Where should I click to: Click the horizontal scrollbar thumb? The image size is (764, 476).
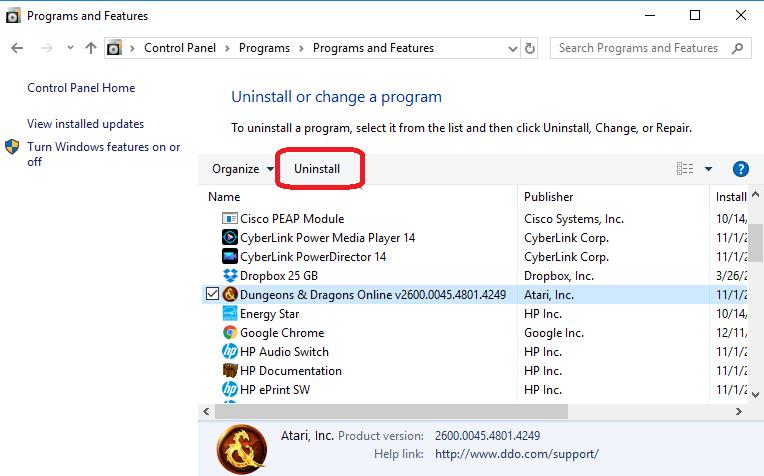tap(391, 411)
